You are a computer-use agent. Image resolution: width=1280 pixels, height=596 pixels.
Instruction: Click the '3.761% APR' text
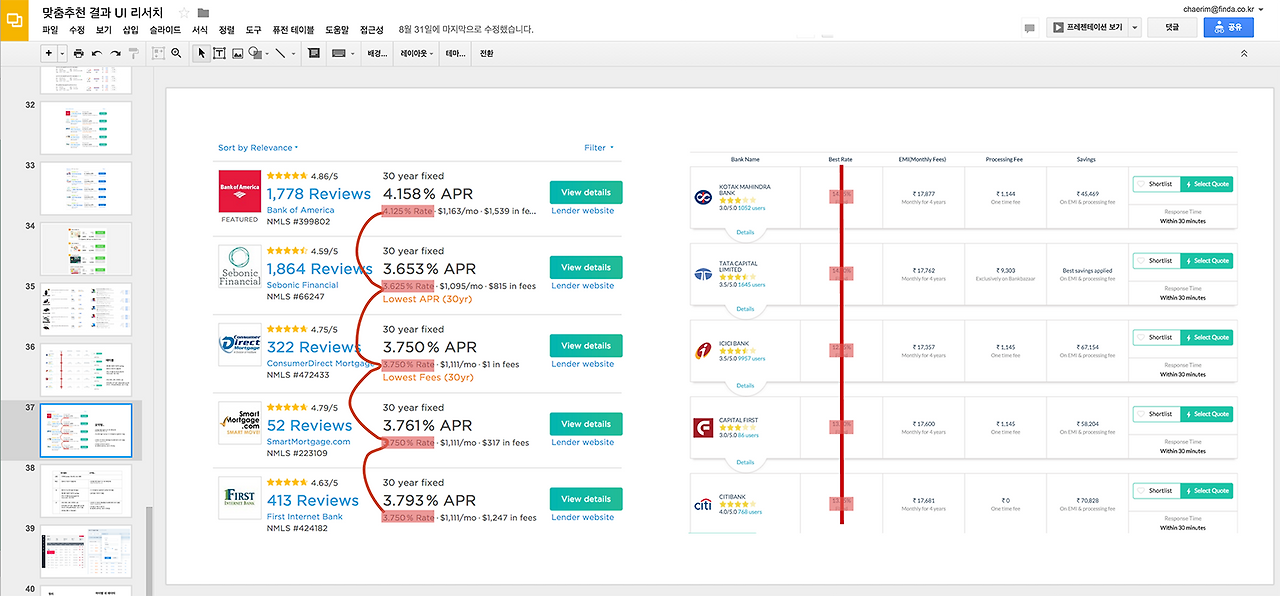tap(429, 426)
